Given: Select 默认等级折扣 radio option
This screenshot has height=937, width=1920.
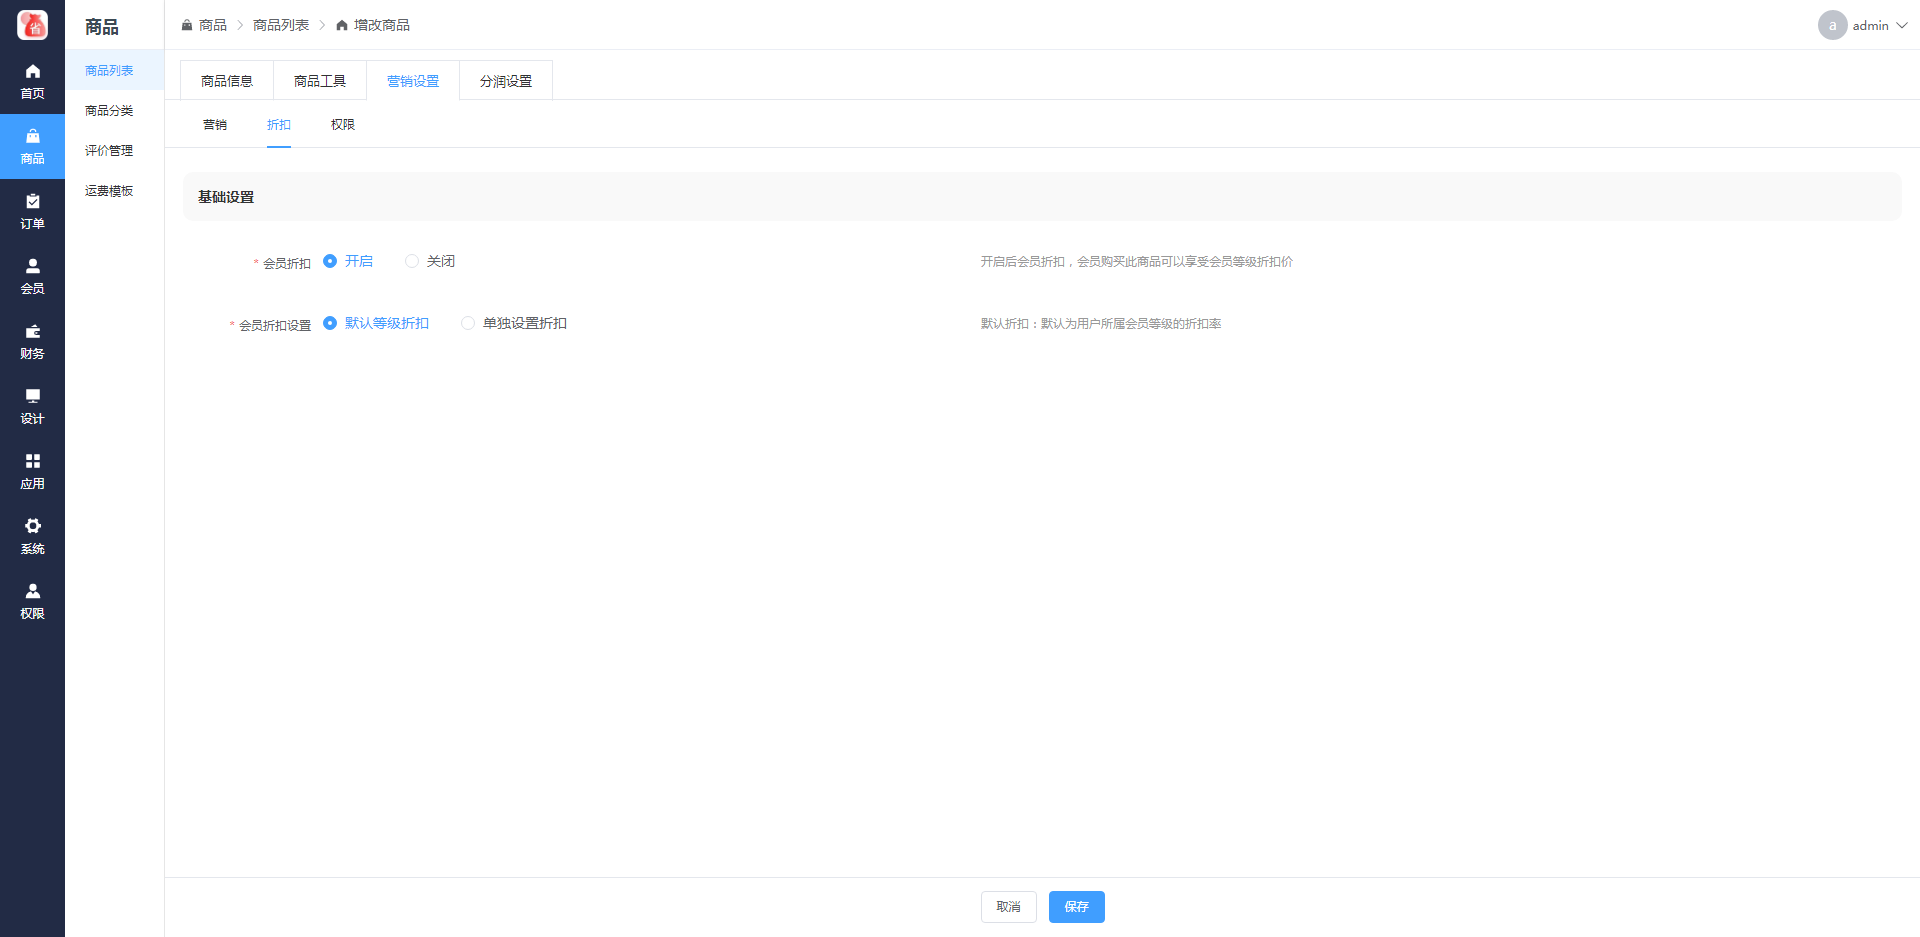Looking at the screenshot, I should pyautogui.click(x=330, y=323).
